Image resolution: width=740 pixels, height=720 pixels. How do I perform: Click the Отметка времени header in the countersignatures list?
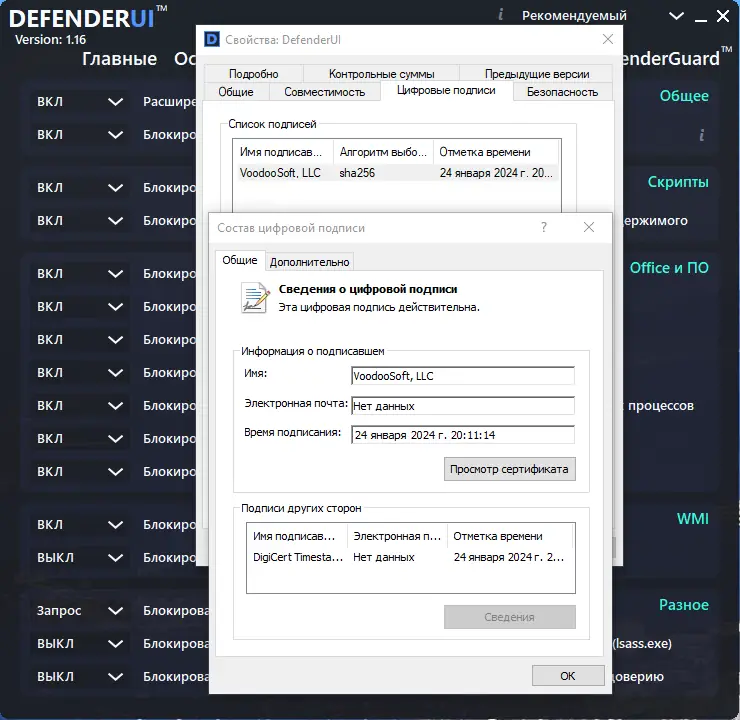(510, 536)
